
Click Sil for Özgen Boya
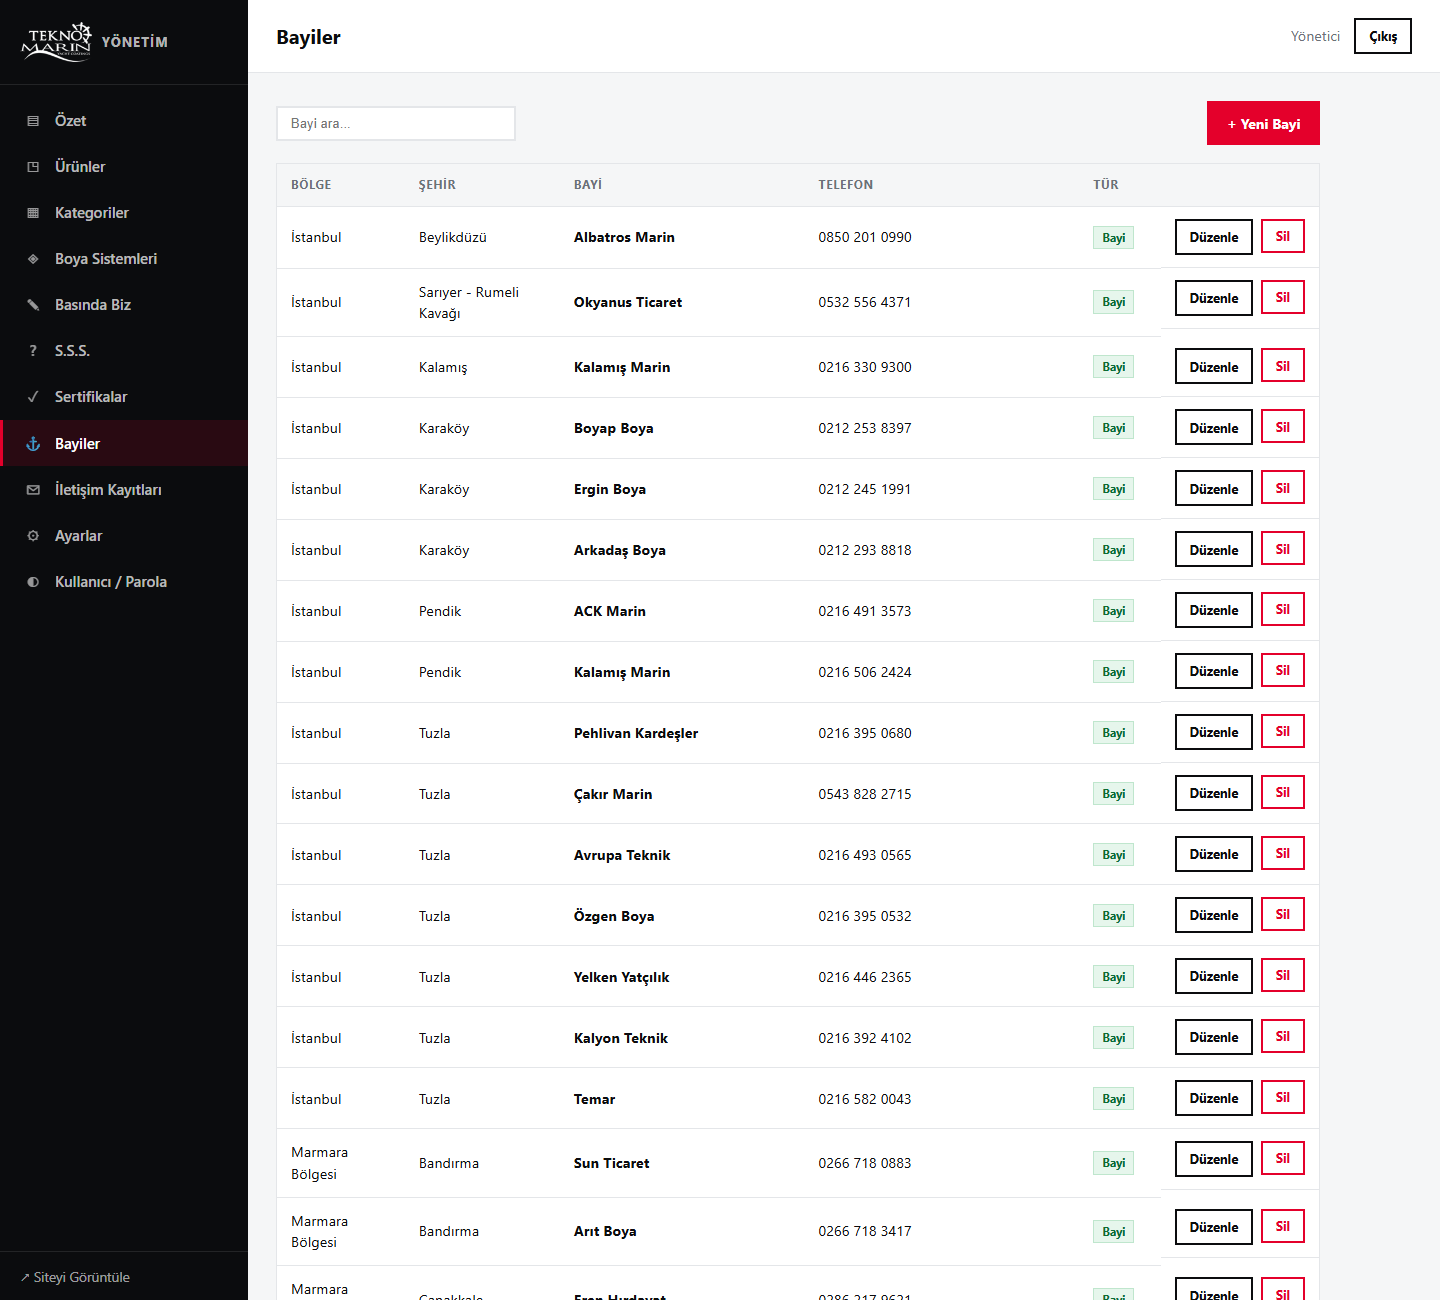(x=1283, y=914)
